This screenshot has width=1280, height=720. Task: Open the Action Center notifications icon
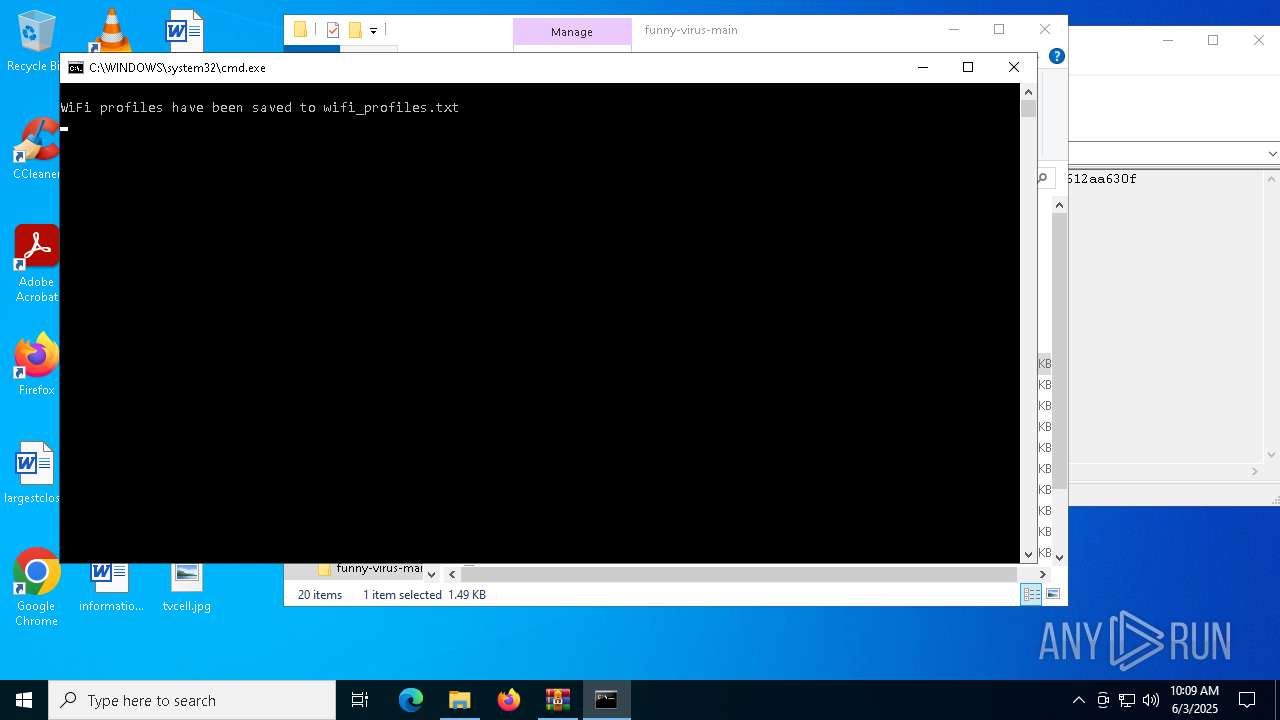(1247, 700)
